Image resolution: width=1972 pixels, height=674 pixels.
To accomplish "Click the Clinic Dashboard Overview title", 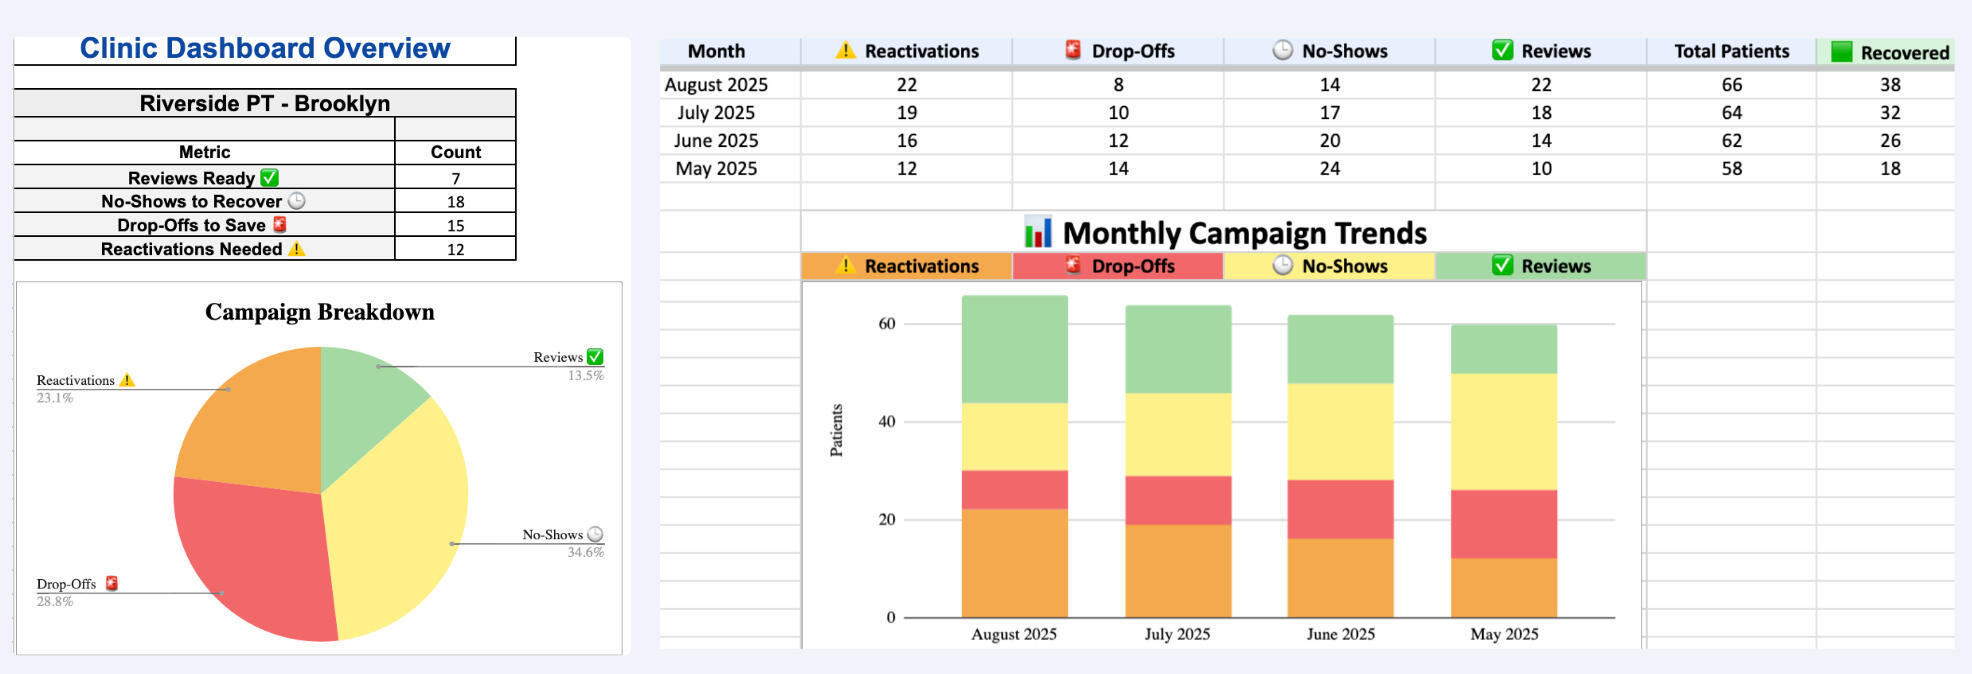I will [x=265, y=49].
